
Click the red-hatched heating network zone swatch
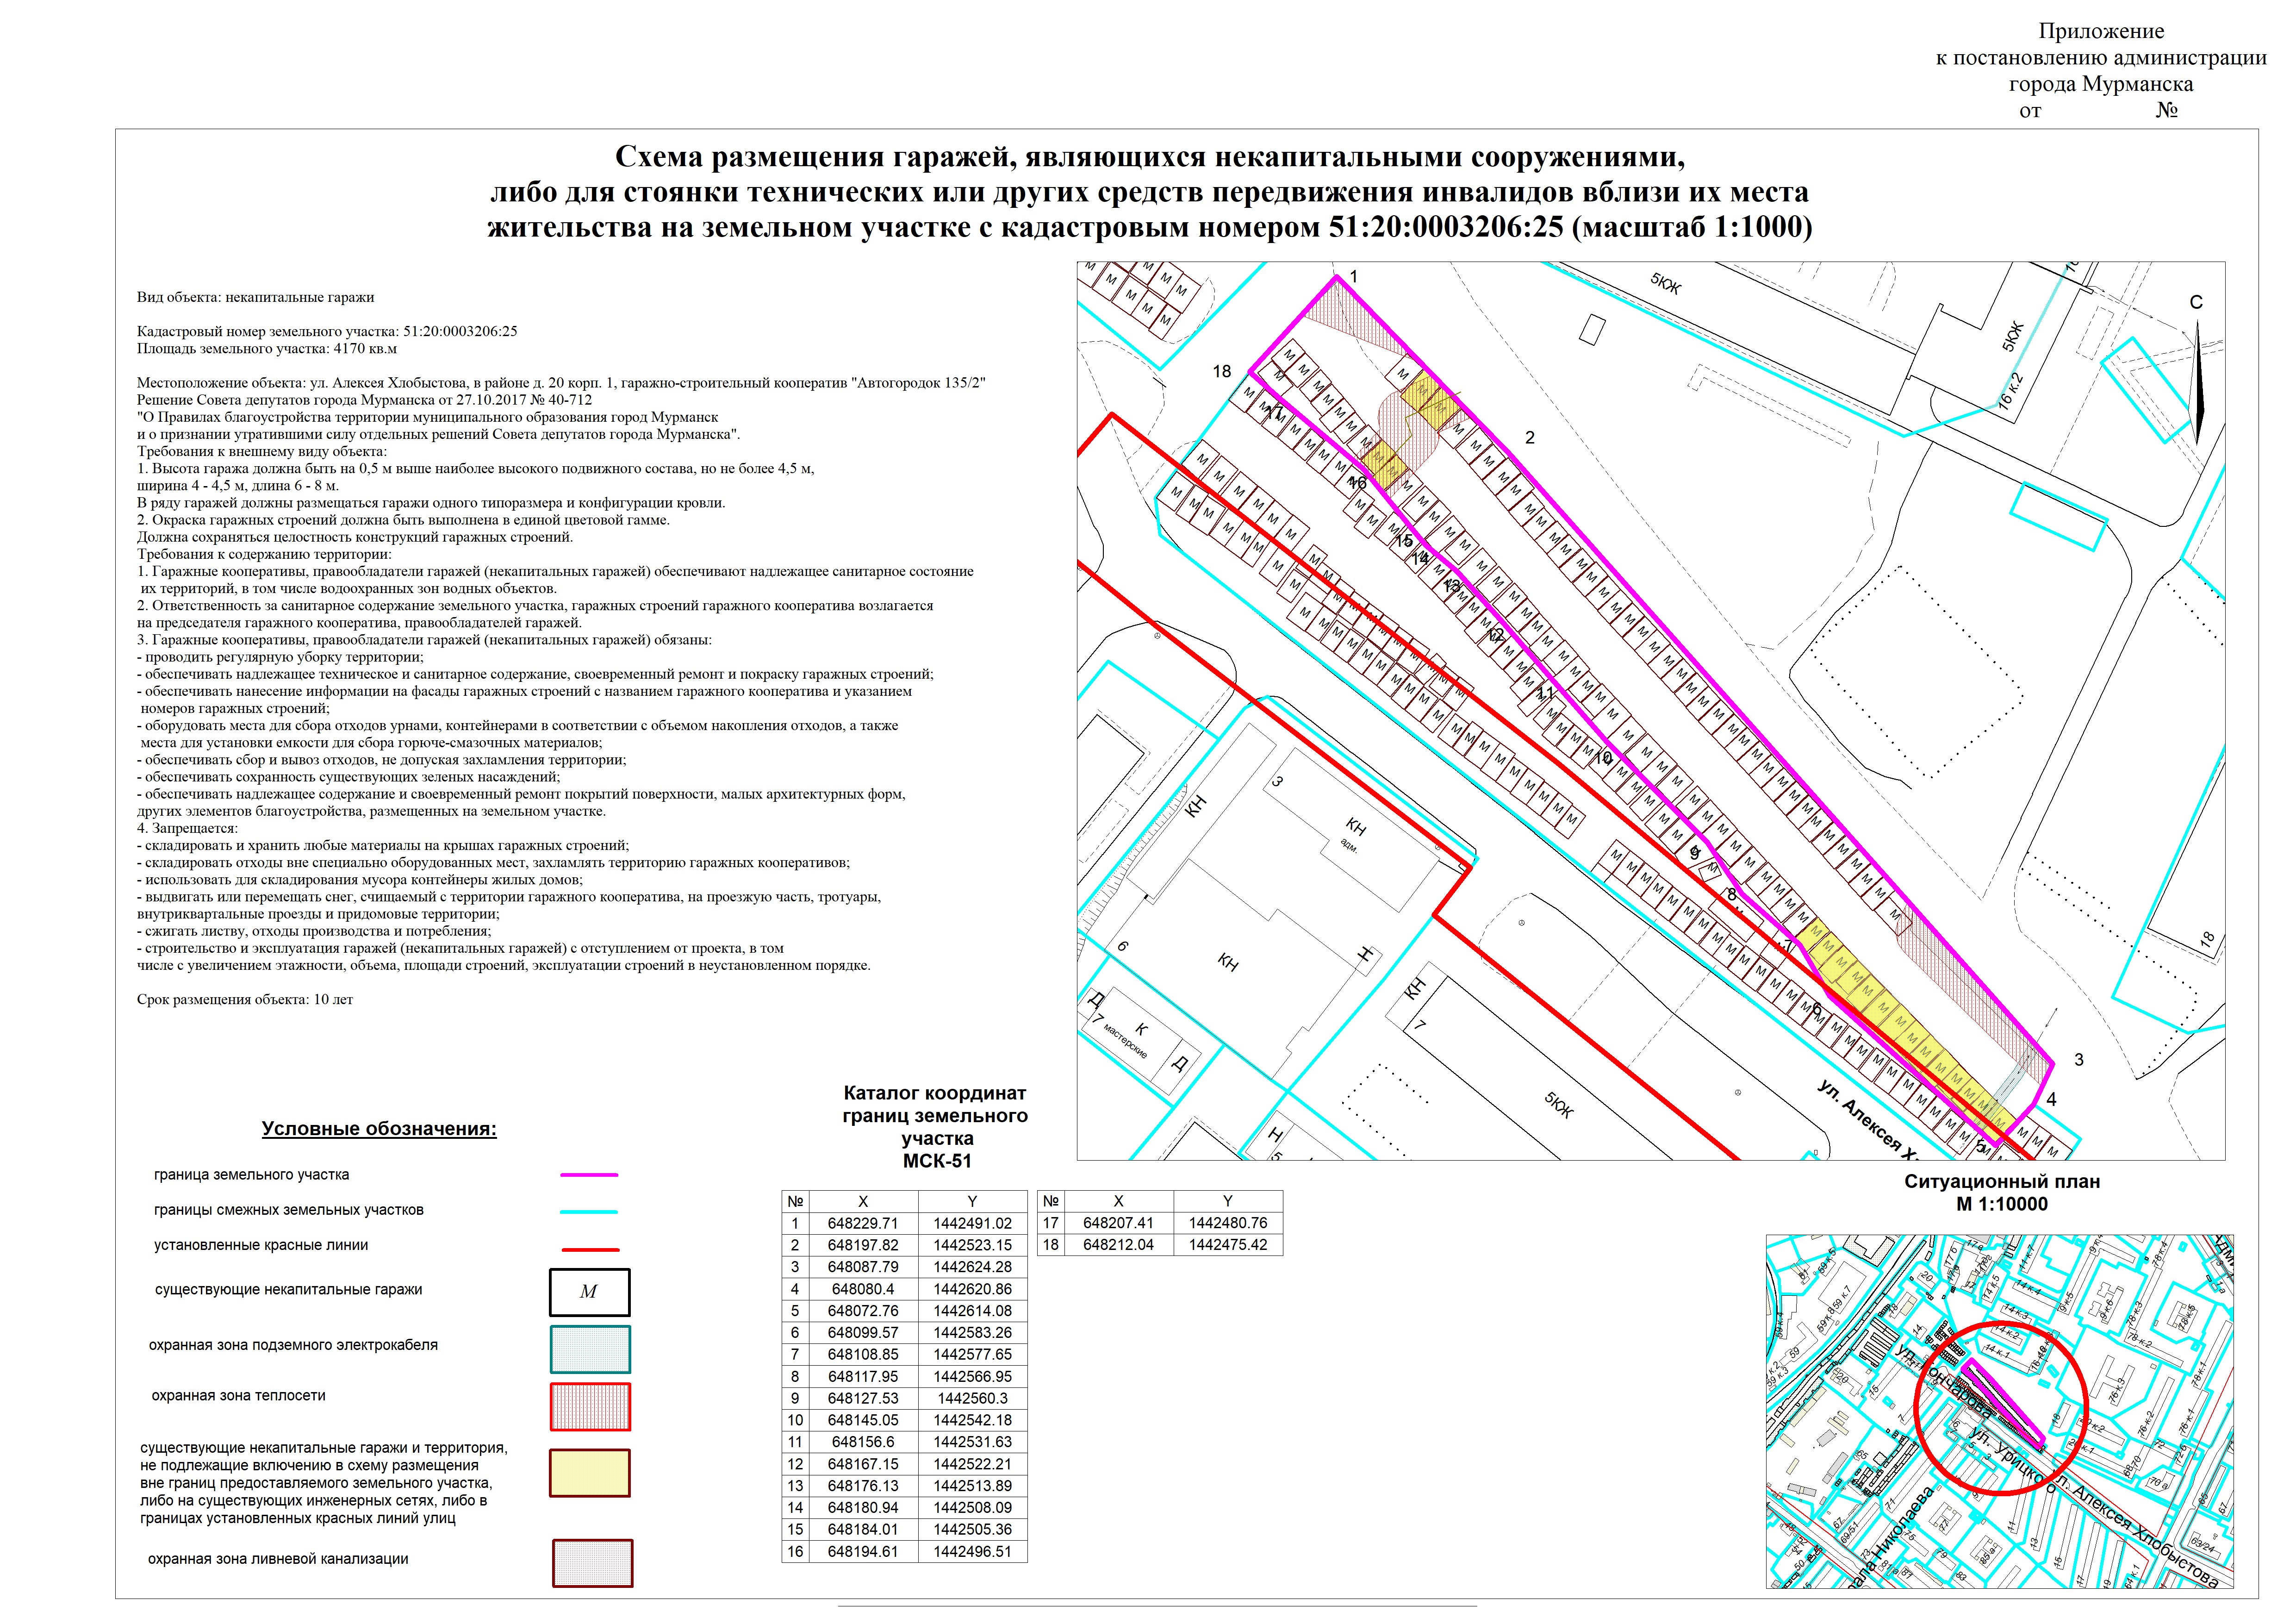(590, 1406)
